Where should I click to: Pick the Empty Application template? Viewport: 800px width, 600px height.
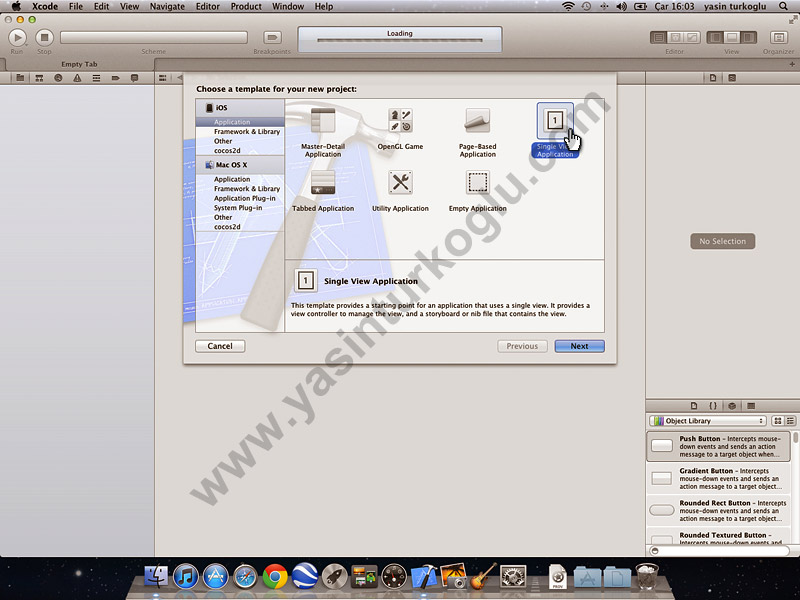coord(478,191)
